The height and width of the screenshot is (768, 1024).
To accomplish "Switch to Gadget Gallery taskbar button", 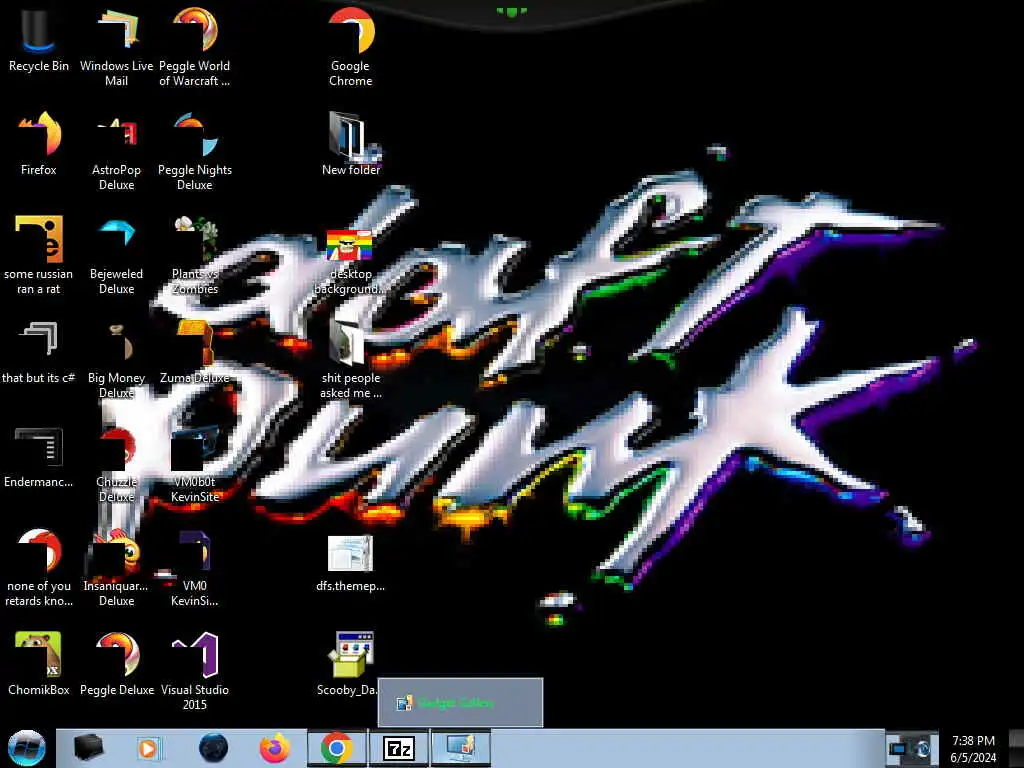I will [460, 748].
